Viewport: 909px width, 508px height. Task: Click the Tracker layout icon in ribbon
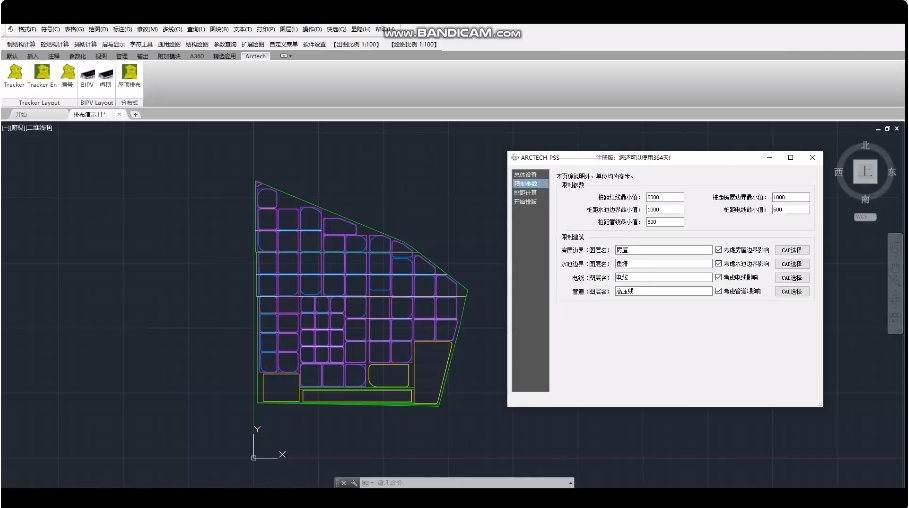(14, 73)
